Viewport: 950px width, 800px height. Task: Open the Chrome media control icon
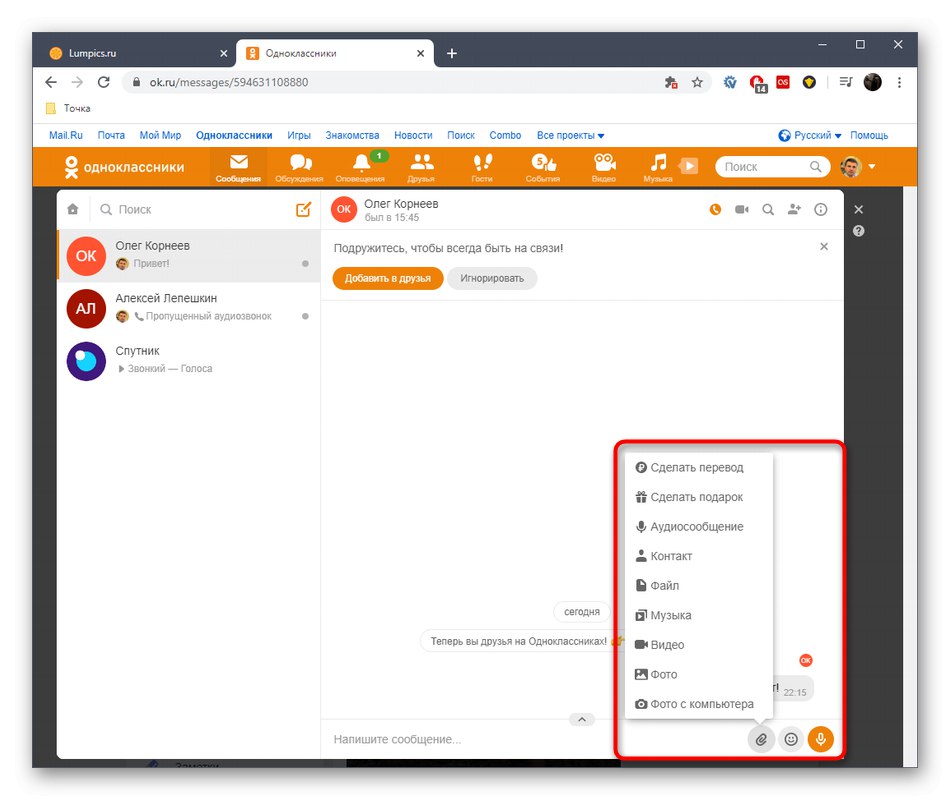pyautogui.click(x=846, y=82)
